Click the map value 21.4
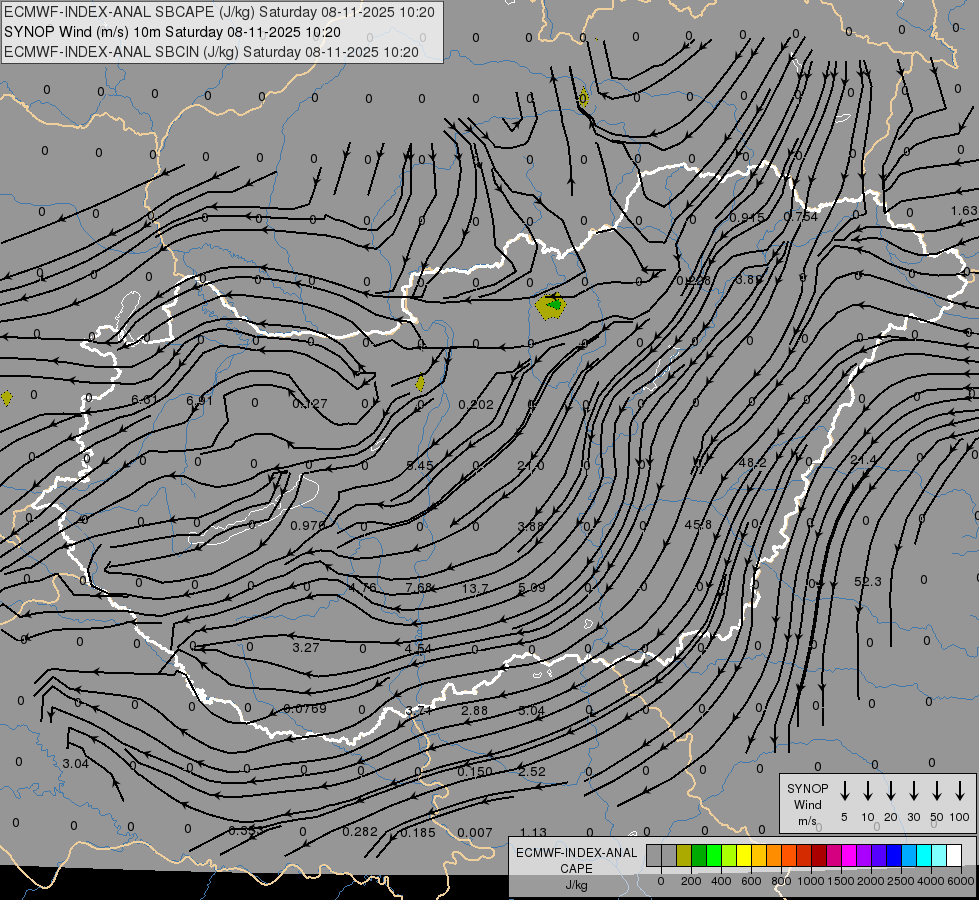The width and height of the screenshot is (979, 900). (x=863, y=460)
